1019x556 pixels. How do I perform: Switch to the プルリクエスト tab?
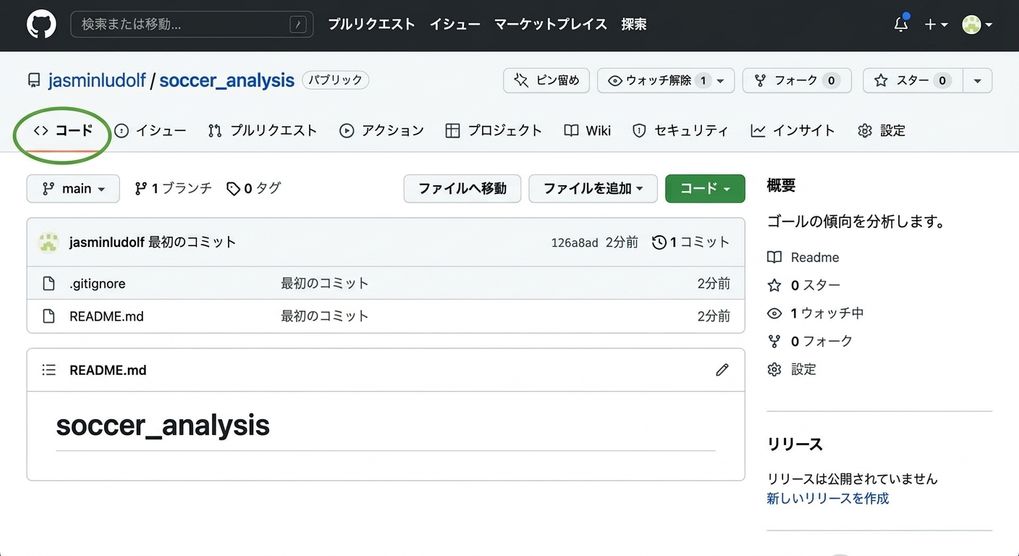point(263,131)
